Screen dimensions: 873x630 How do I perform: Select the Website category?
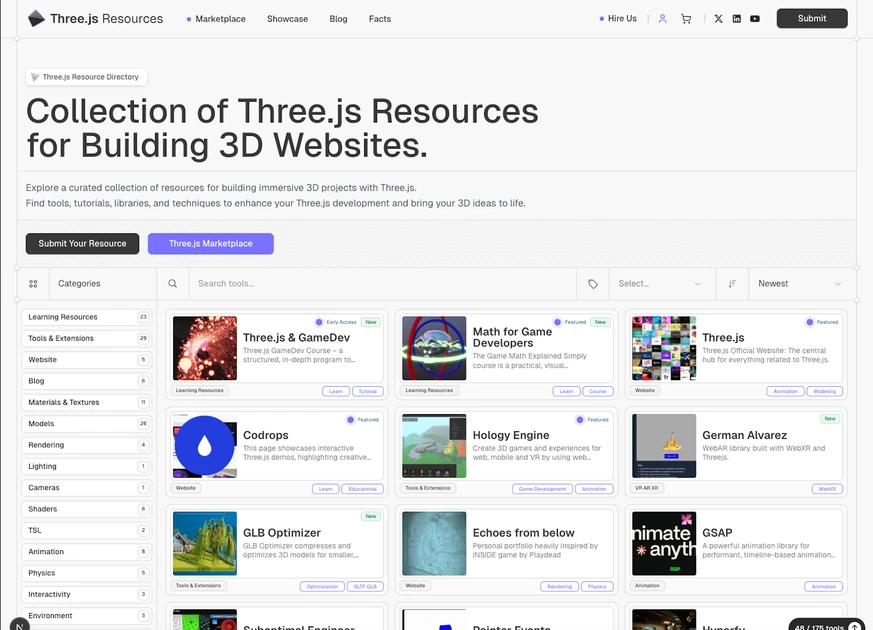tap(86, 360)
